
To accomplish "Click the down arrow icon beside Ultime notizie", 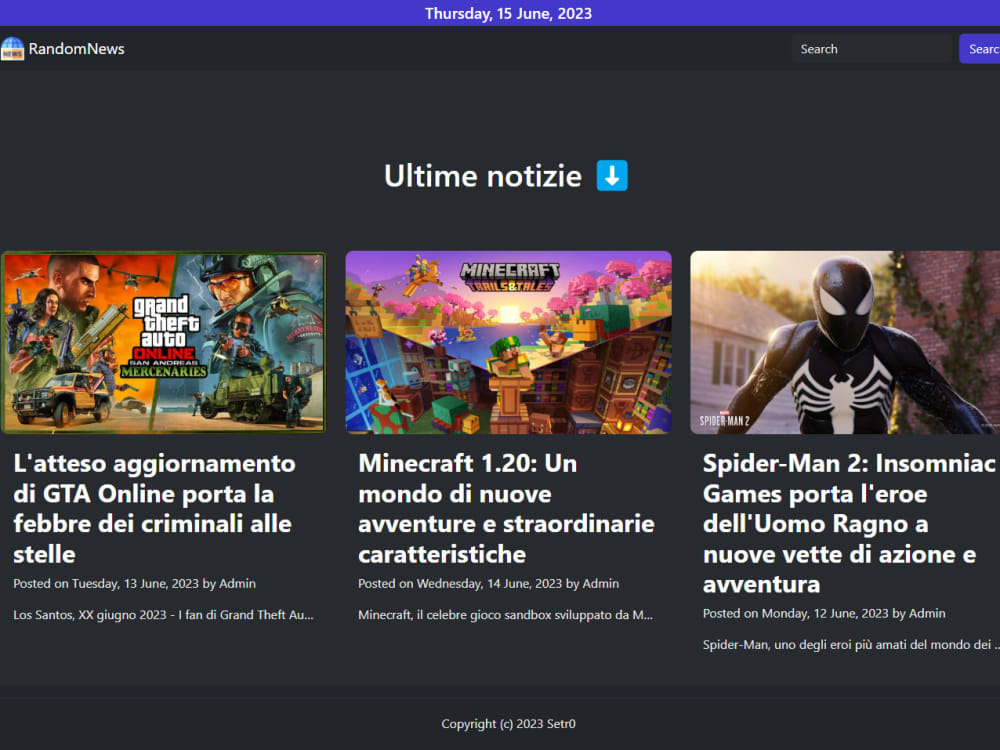I will tap(612, 175).
